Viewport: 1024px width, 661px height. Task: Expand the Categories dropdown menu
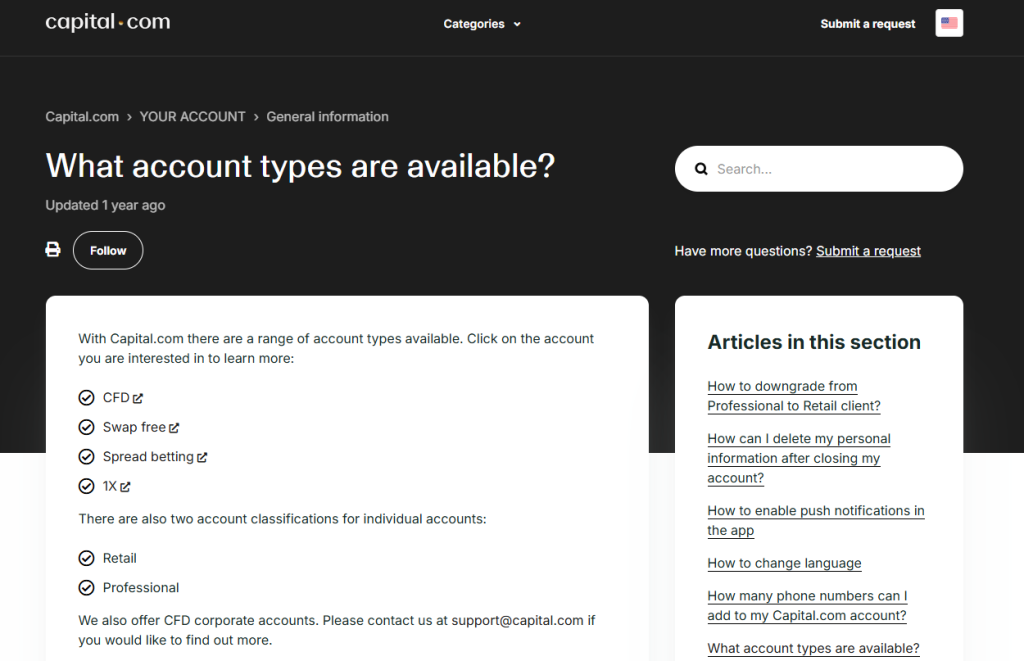(x=482, y=24)
